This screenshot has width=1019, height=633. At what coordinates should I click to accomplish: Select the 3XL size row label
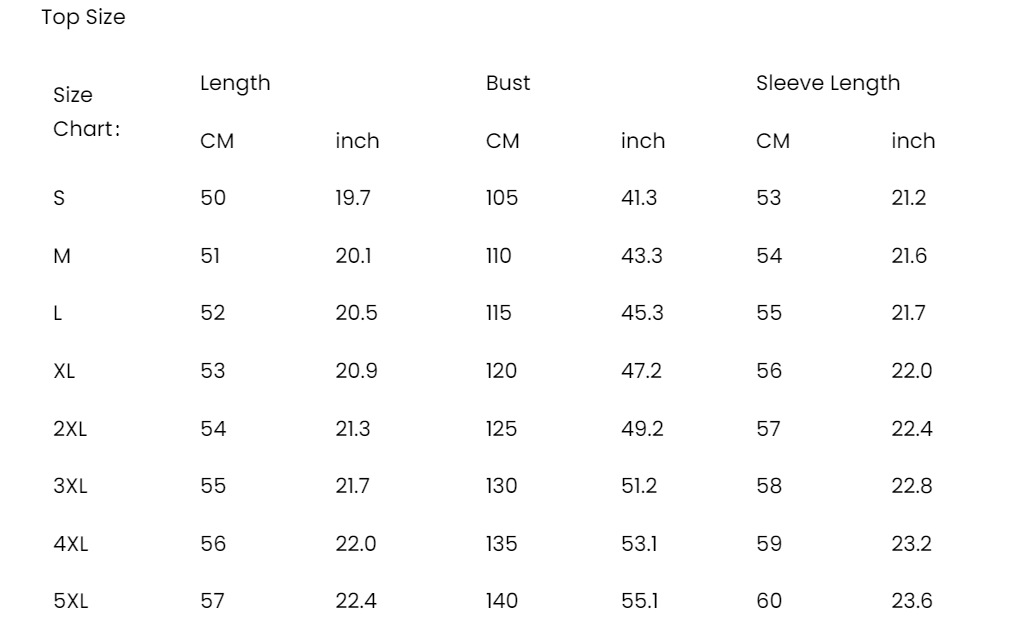click(x=70, y=487)
